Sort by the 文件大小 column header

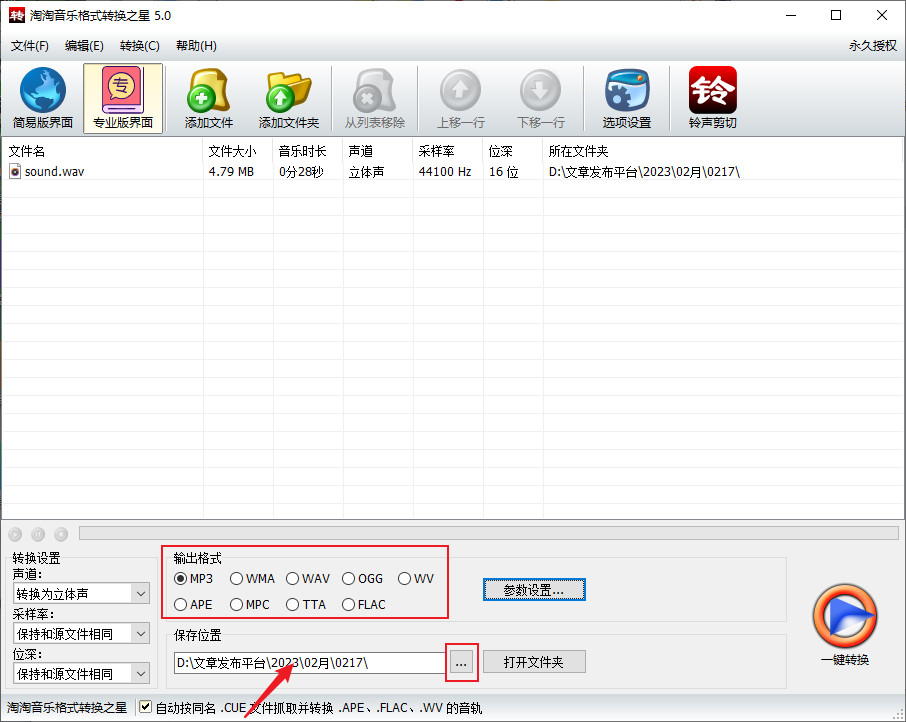pyautogui.click(x=238, y=151)
